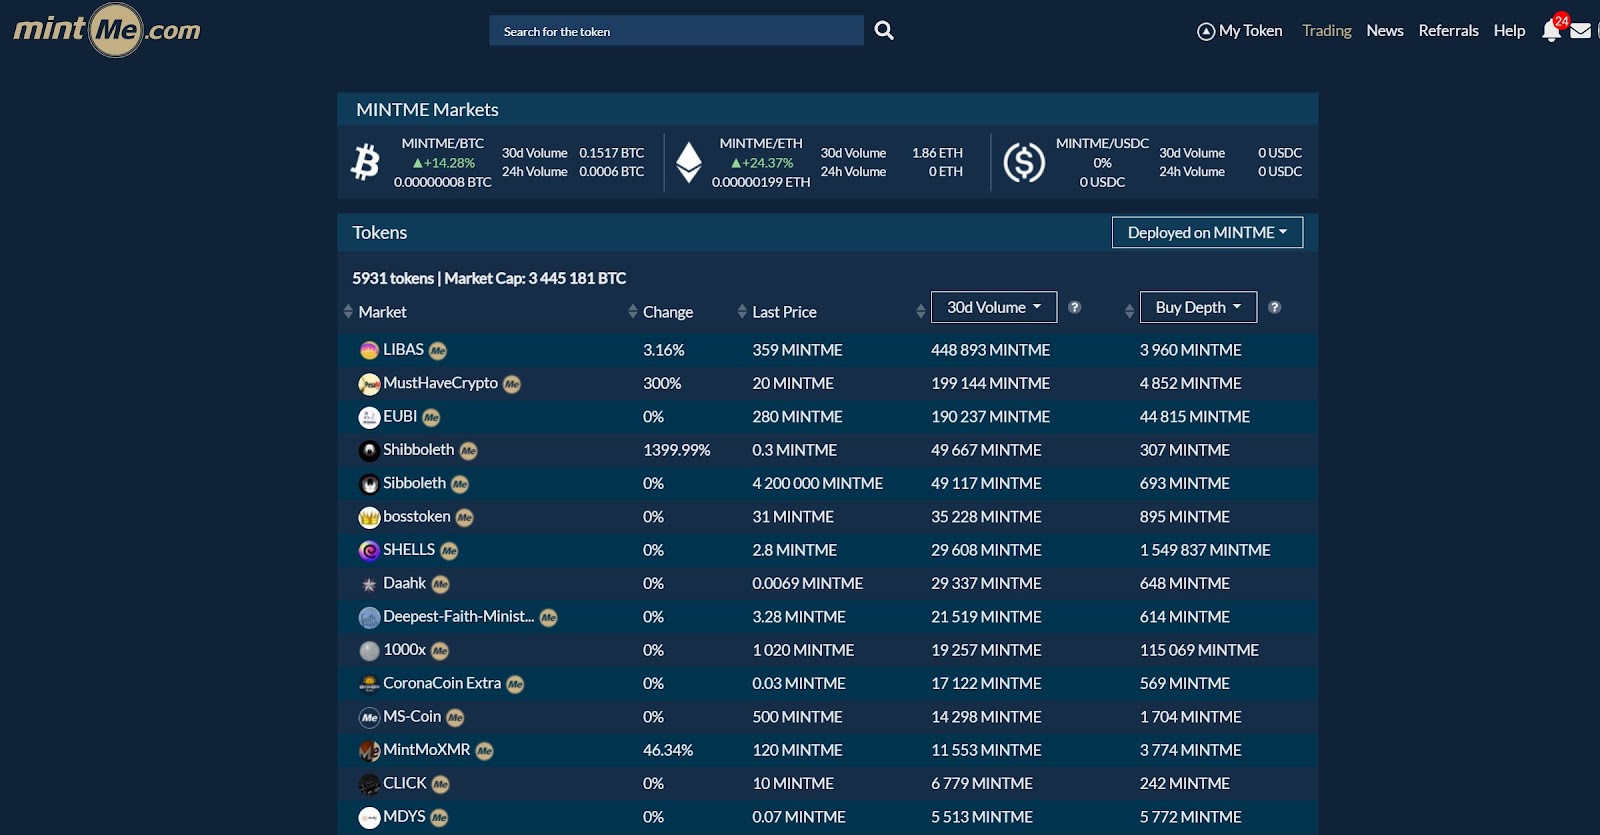Expand the 30d Volume dropdown
1600x835 pixels.
coord(993,307)
